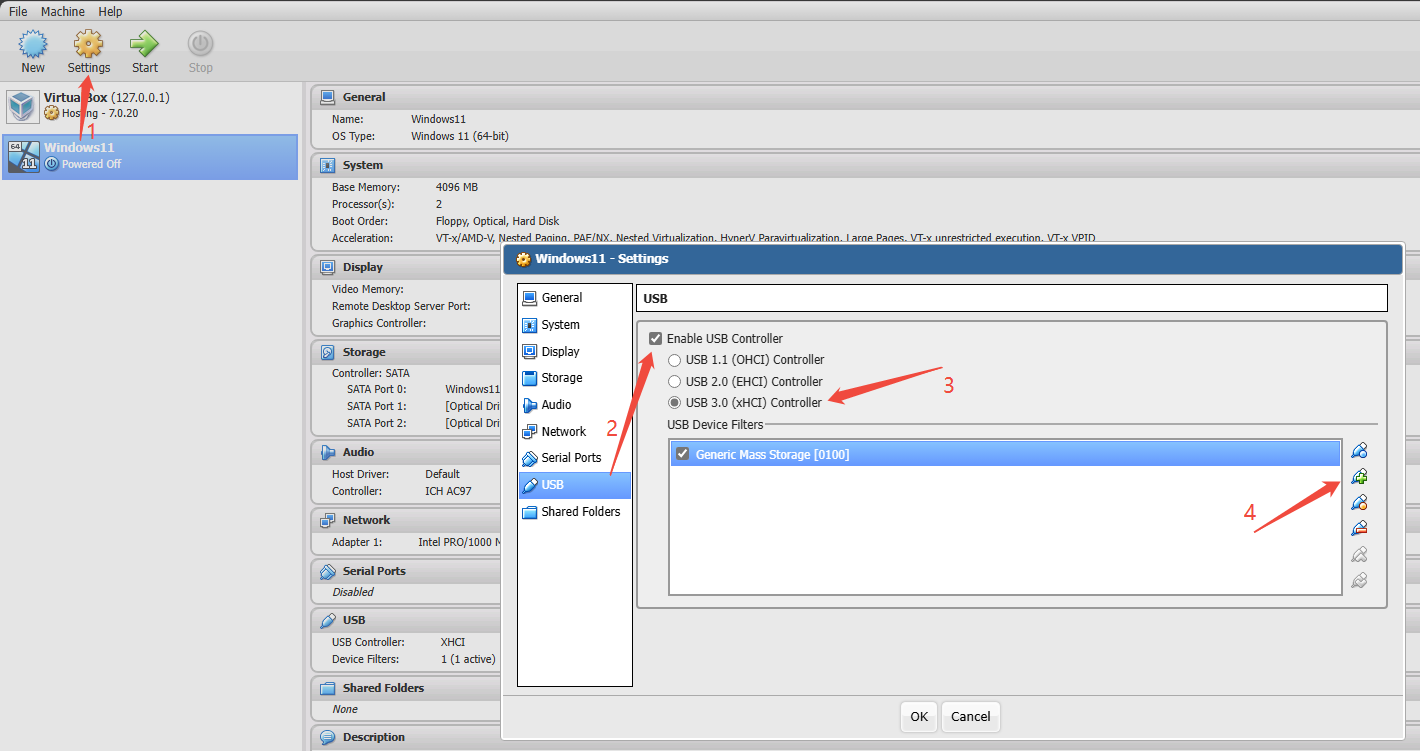
Task: Switch to System settings category
Action: tap(575, 325)
